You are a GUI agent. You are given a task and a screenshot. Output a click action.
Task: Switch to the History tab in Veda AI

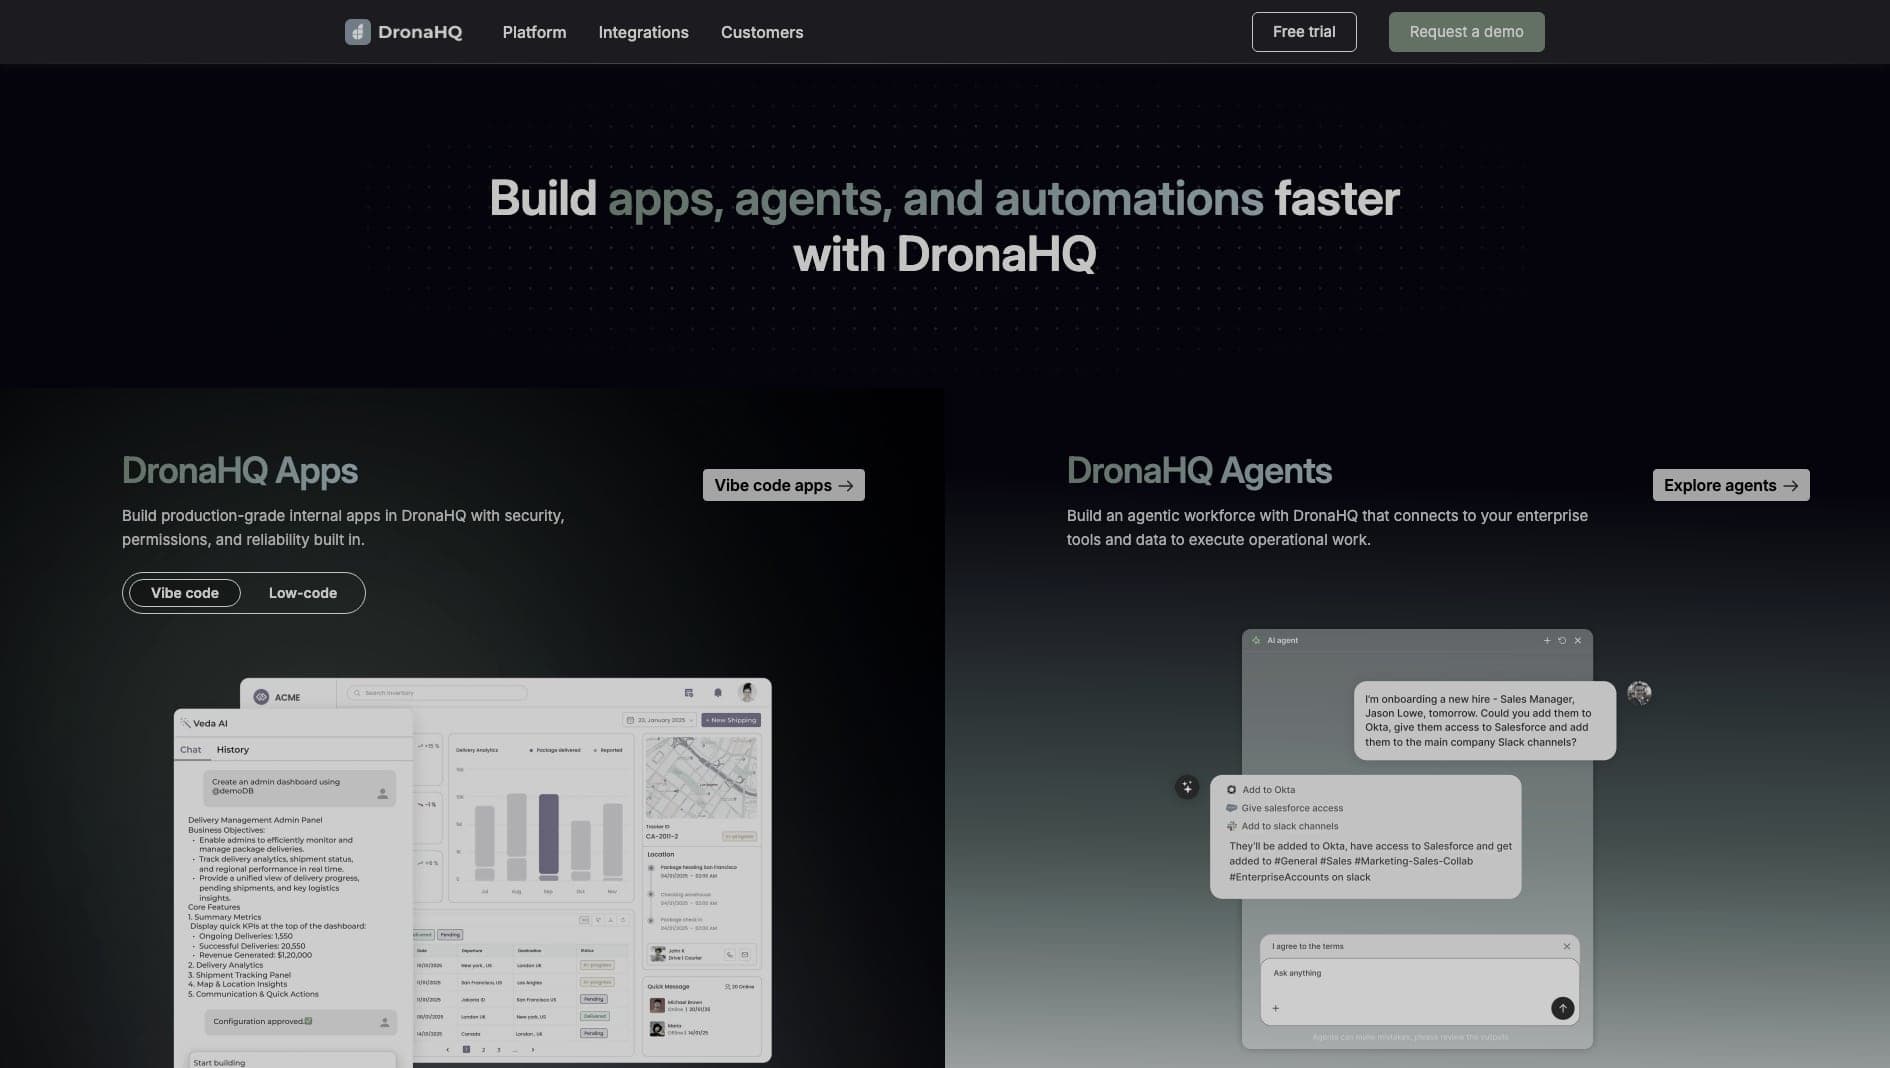(x=233, y=750)
